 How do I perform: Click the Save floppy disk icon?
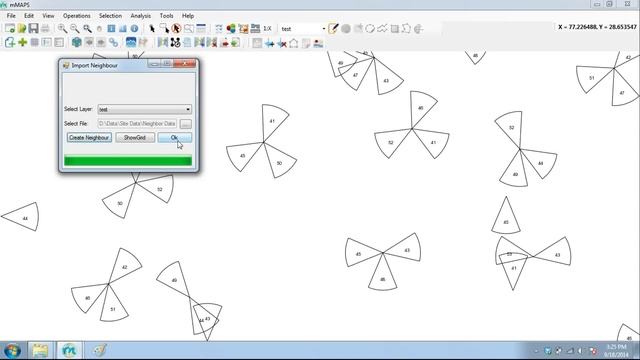click(x=33, y=28)
